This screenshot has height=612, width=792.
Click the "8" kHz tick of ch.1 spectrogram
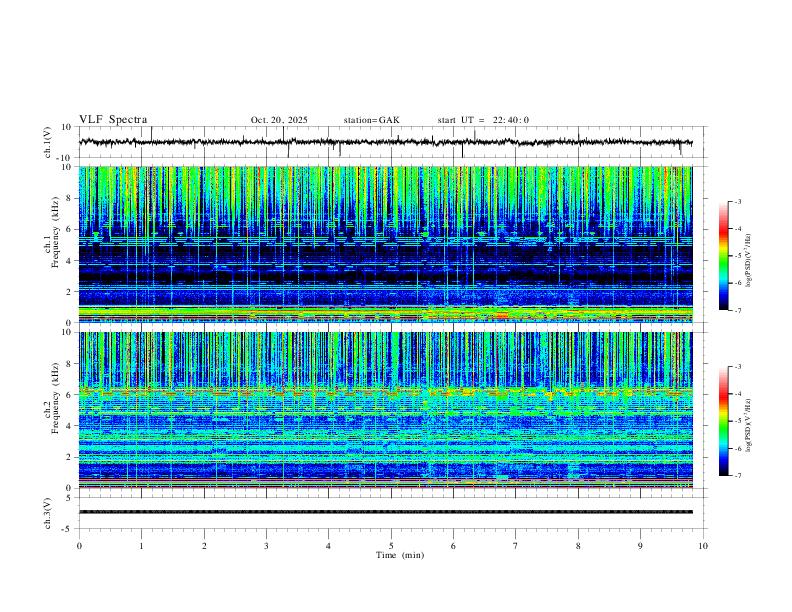[70, 198]
